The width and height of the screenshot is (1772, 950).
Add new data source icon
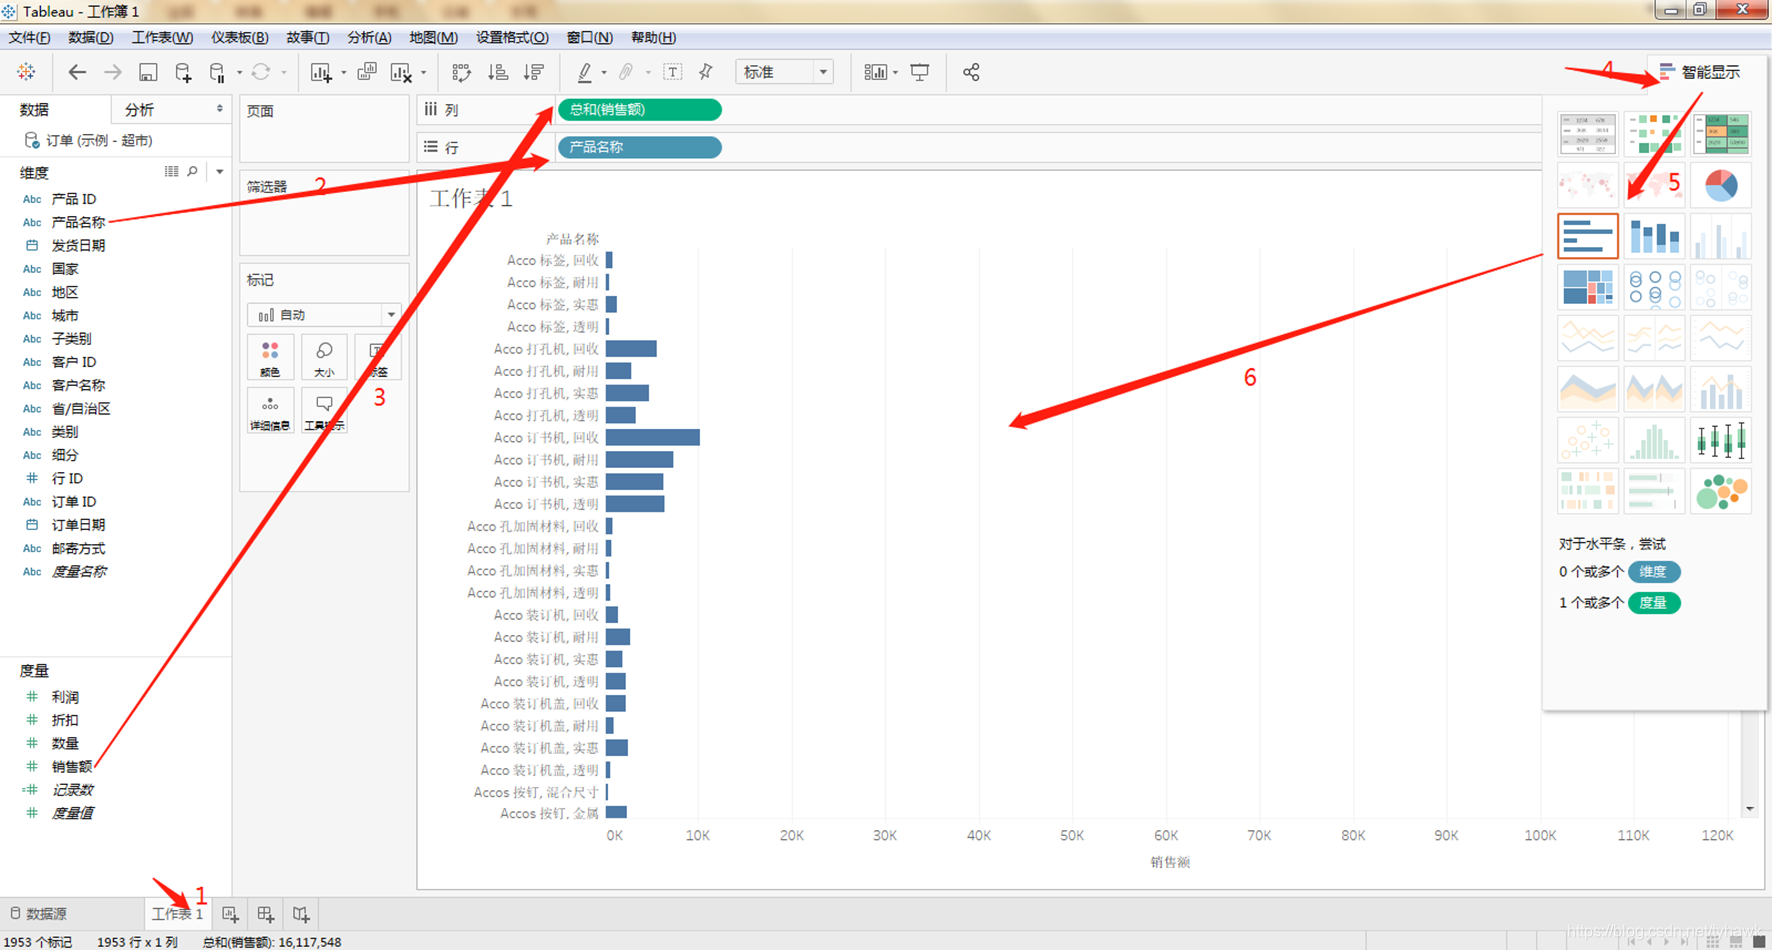coord(183,72)
